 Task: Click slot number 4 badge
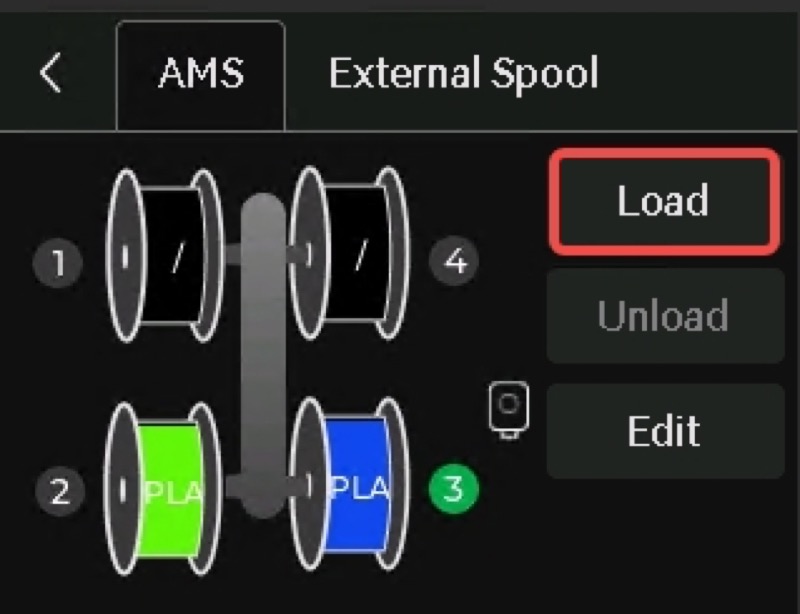point(454,261)
